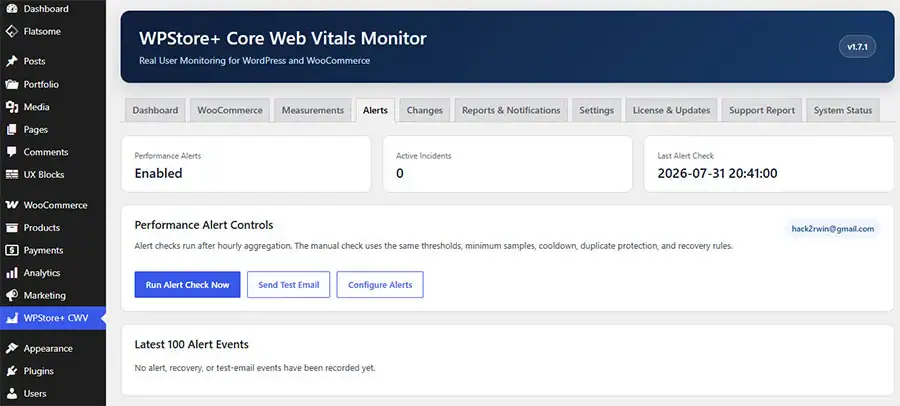Click the Active Incidents count 0
This screenshot has height=406, width=900.
pos(400,173)
